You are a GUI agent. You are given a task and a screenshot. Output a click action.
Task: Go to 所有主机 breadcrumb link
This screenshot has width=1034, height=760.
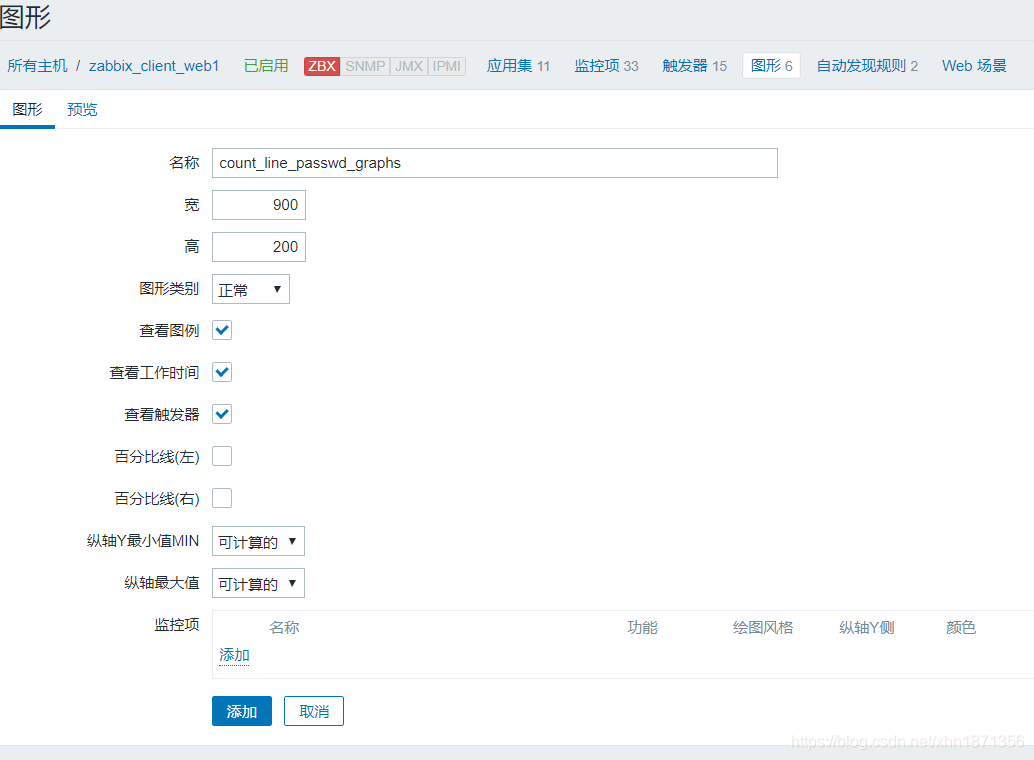38,66
